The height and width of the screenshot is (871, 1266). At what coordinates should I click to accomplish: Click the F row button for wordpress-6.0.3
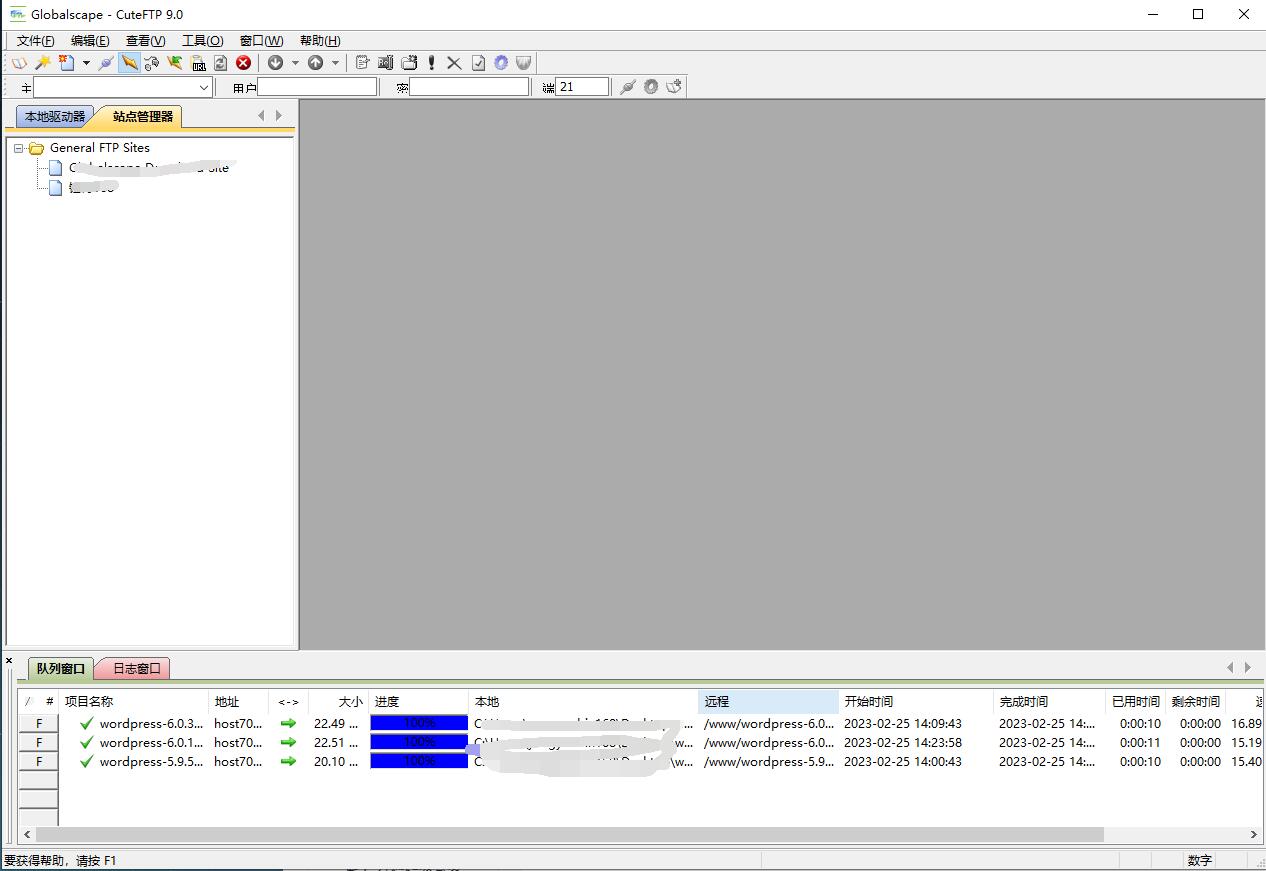click(x=39, y=723)
